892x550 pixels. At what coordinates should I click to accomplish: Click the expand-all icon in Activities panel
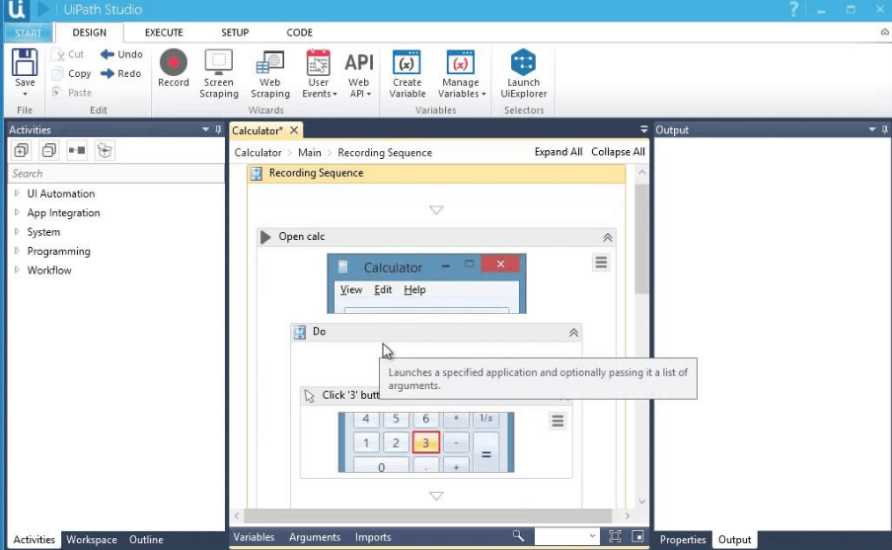[21, 150]
